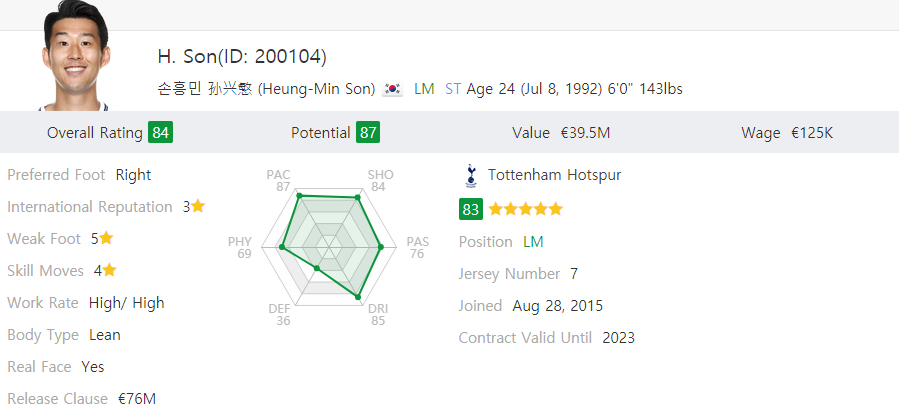The height and width of the screenshot is (416, 899).
Task: Click the South Korea flag icon
Action: [392, 89]
